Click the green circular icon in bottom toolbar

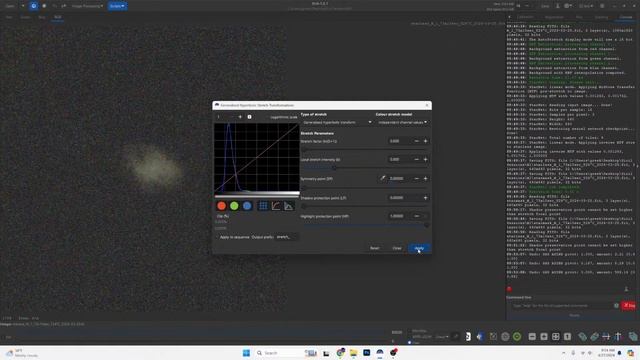point(517,337)
